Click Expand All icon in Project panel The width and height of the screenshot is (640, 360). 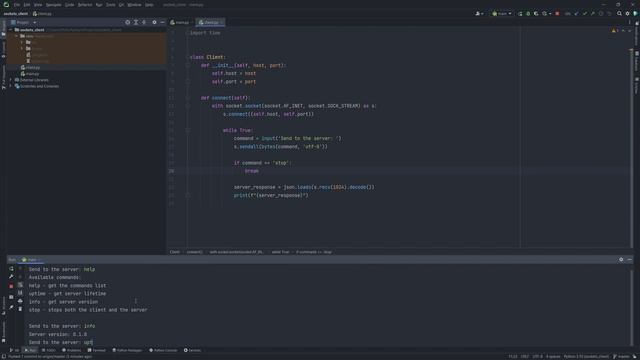click(x=136, y=22)
